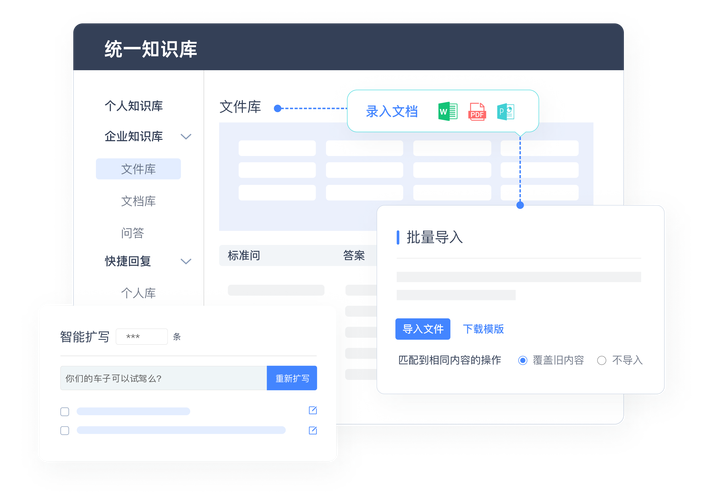
Task: Click the 导入文件 button
Action: coord(423,329)
